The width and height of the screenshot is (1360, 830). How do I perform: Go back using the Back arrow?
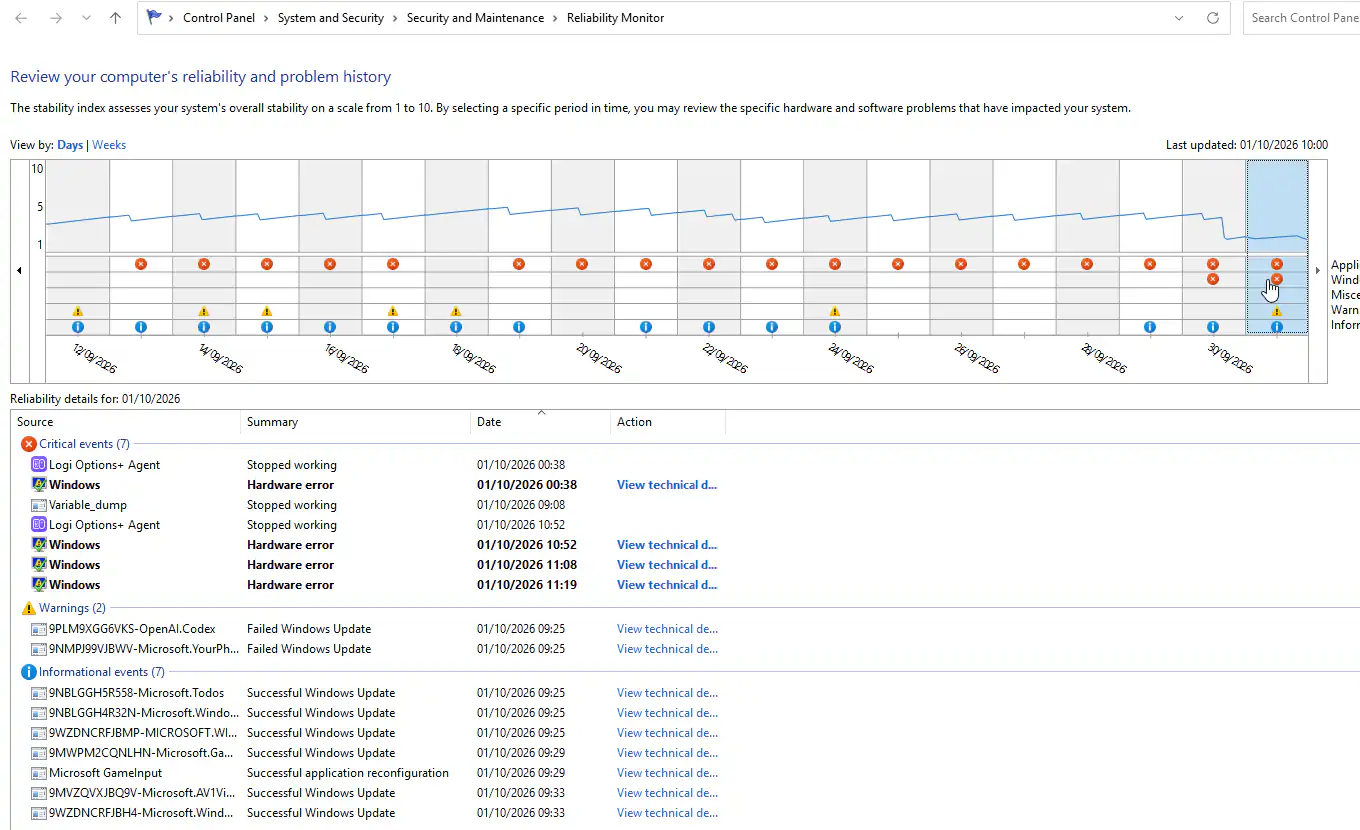click(x=21, y=18)
